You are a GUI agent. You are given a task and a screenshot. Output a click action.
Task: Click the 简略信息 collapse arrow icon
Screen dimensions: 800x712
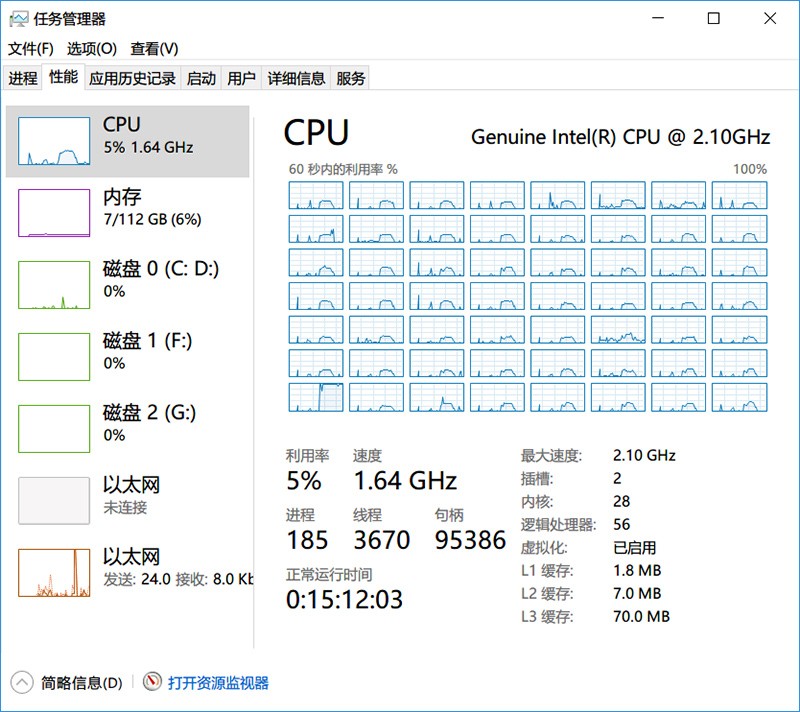click(x=21, y=683)
